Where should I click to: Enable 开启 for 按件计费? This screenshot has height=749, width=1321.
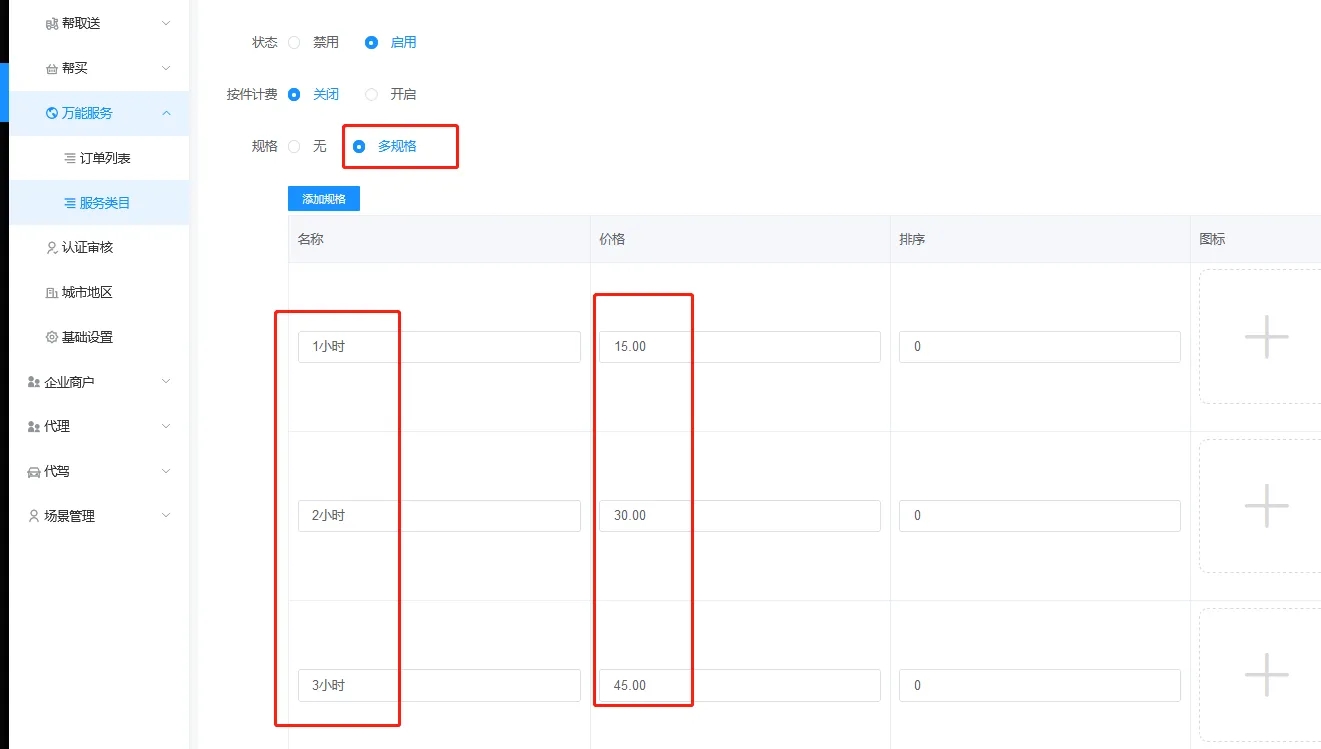(372, 95)
